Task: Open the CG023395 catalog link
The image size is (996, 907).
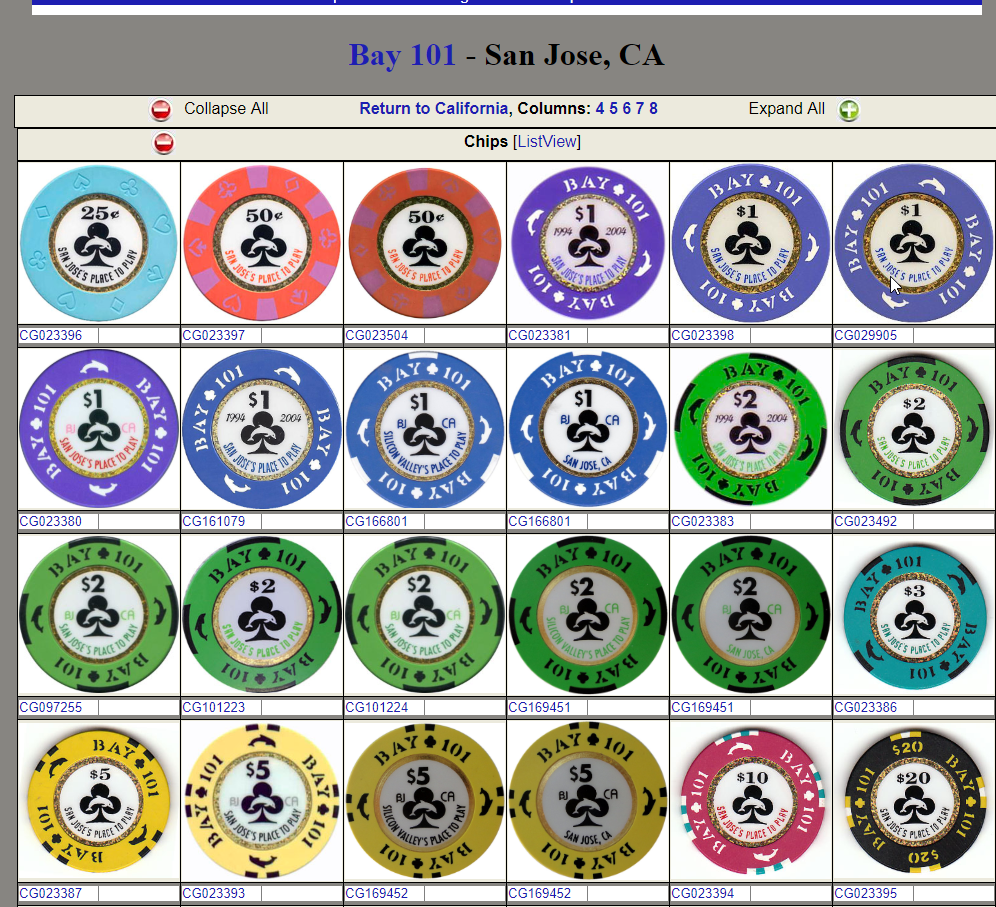Action: [865, 894]
